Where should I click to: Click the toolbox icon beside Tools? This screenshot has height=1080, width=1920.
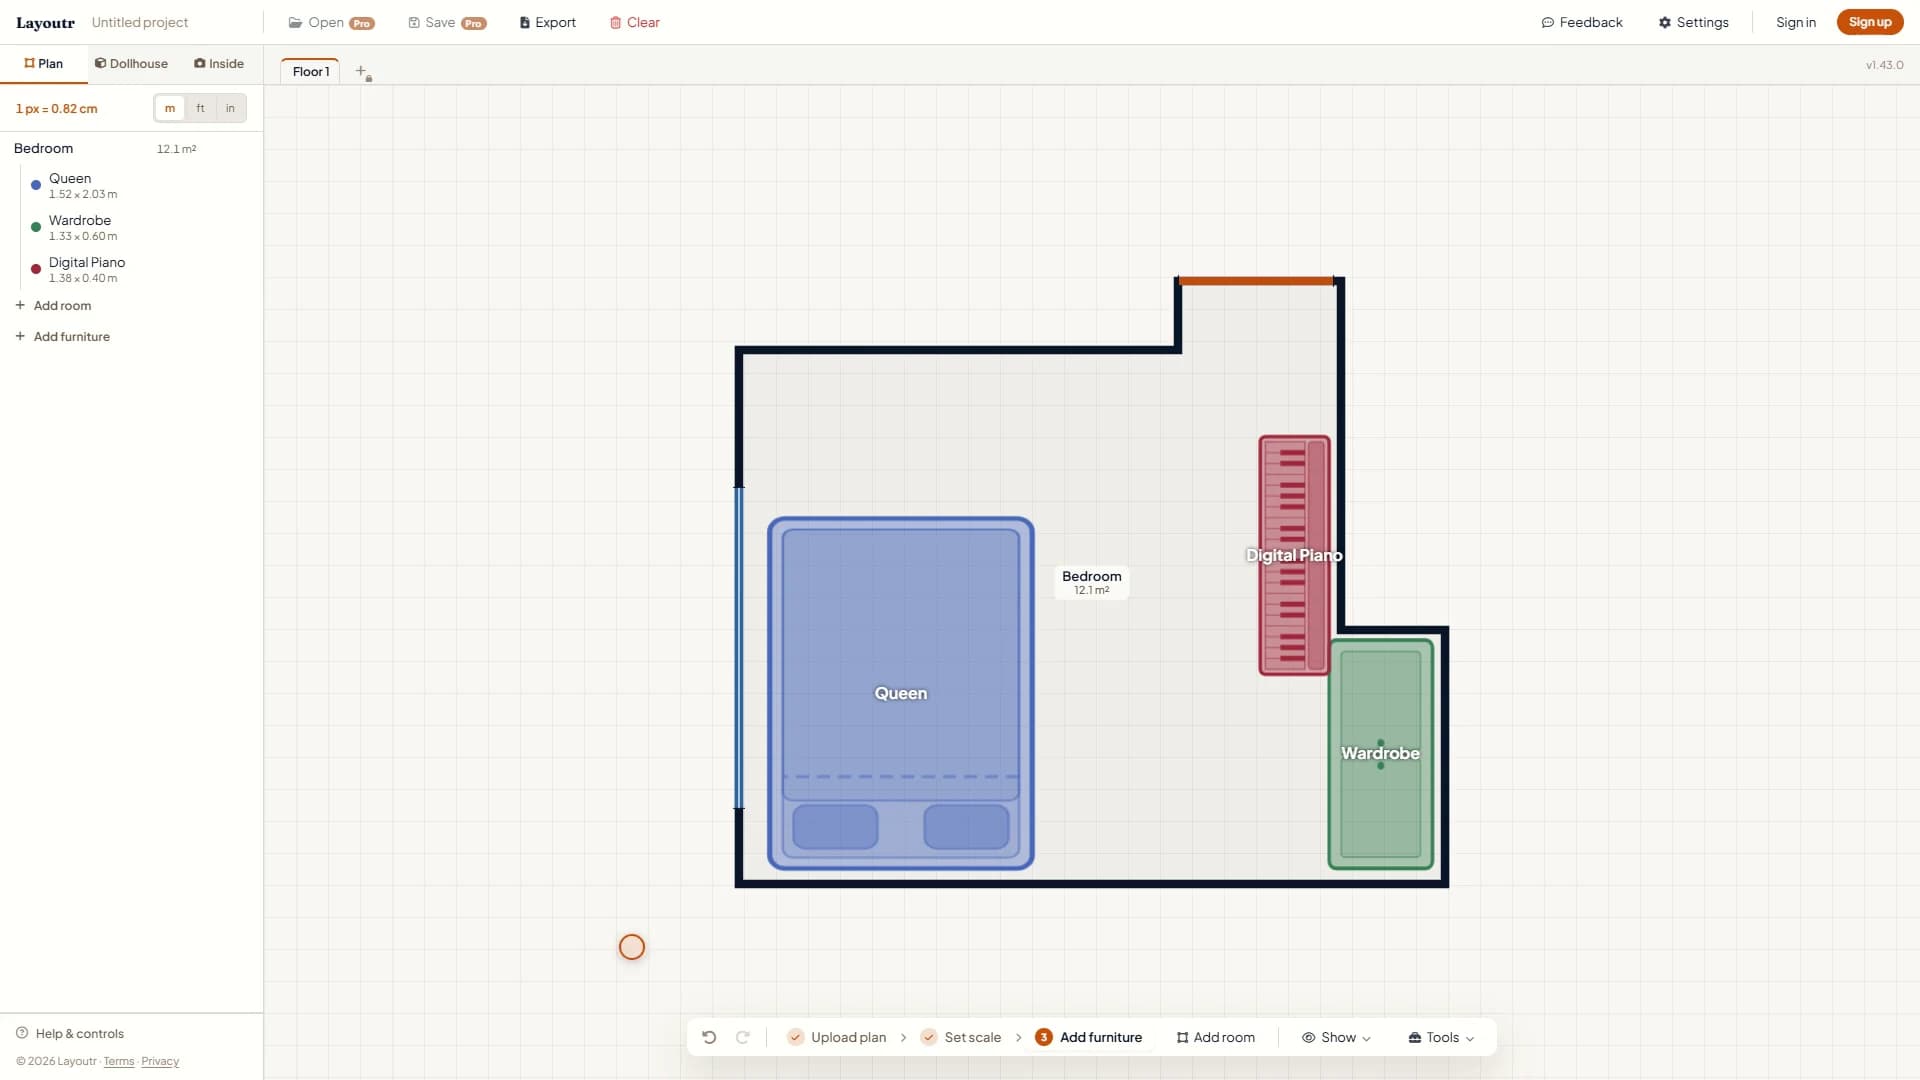pos(1415,1037)
